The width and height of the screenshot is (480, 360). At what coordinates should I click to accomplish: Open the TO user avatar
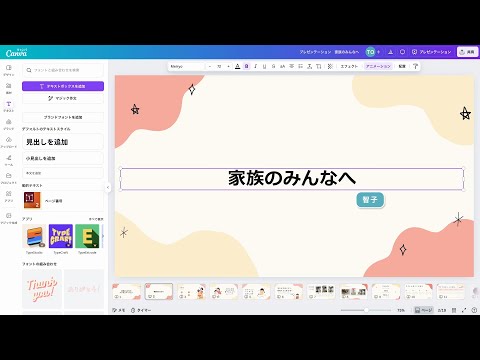pyautogui.click(x=370, y=52)
